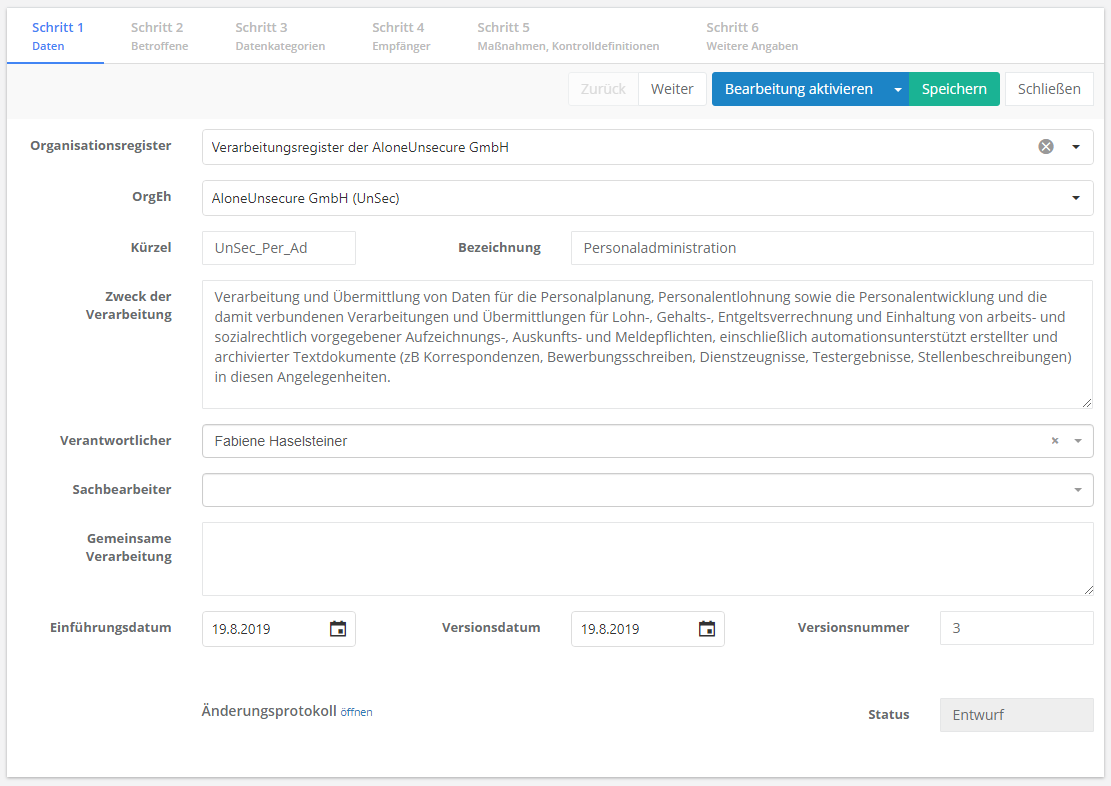Image resolution: width=1111 pixels, height=786 pixels.
Task: Click the Bearbeitung aktivieren button
Action: [x=798, y=89]
